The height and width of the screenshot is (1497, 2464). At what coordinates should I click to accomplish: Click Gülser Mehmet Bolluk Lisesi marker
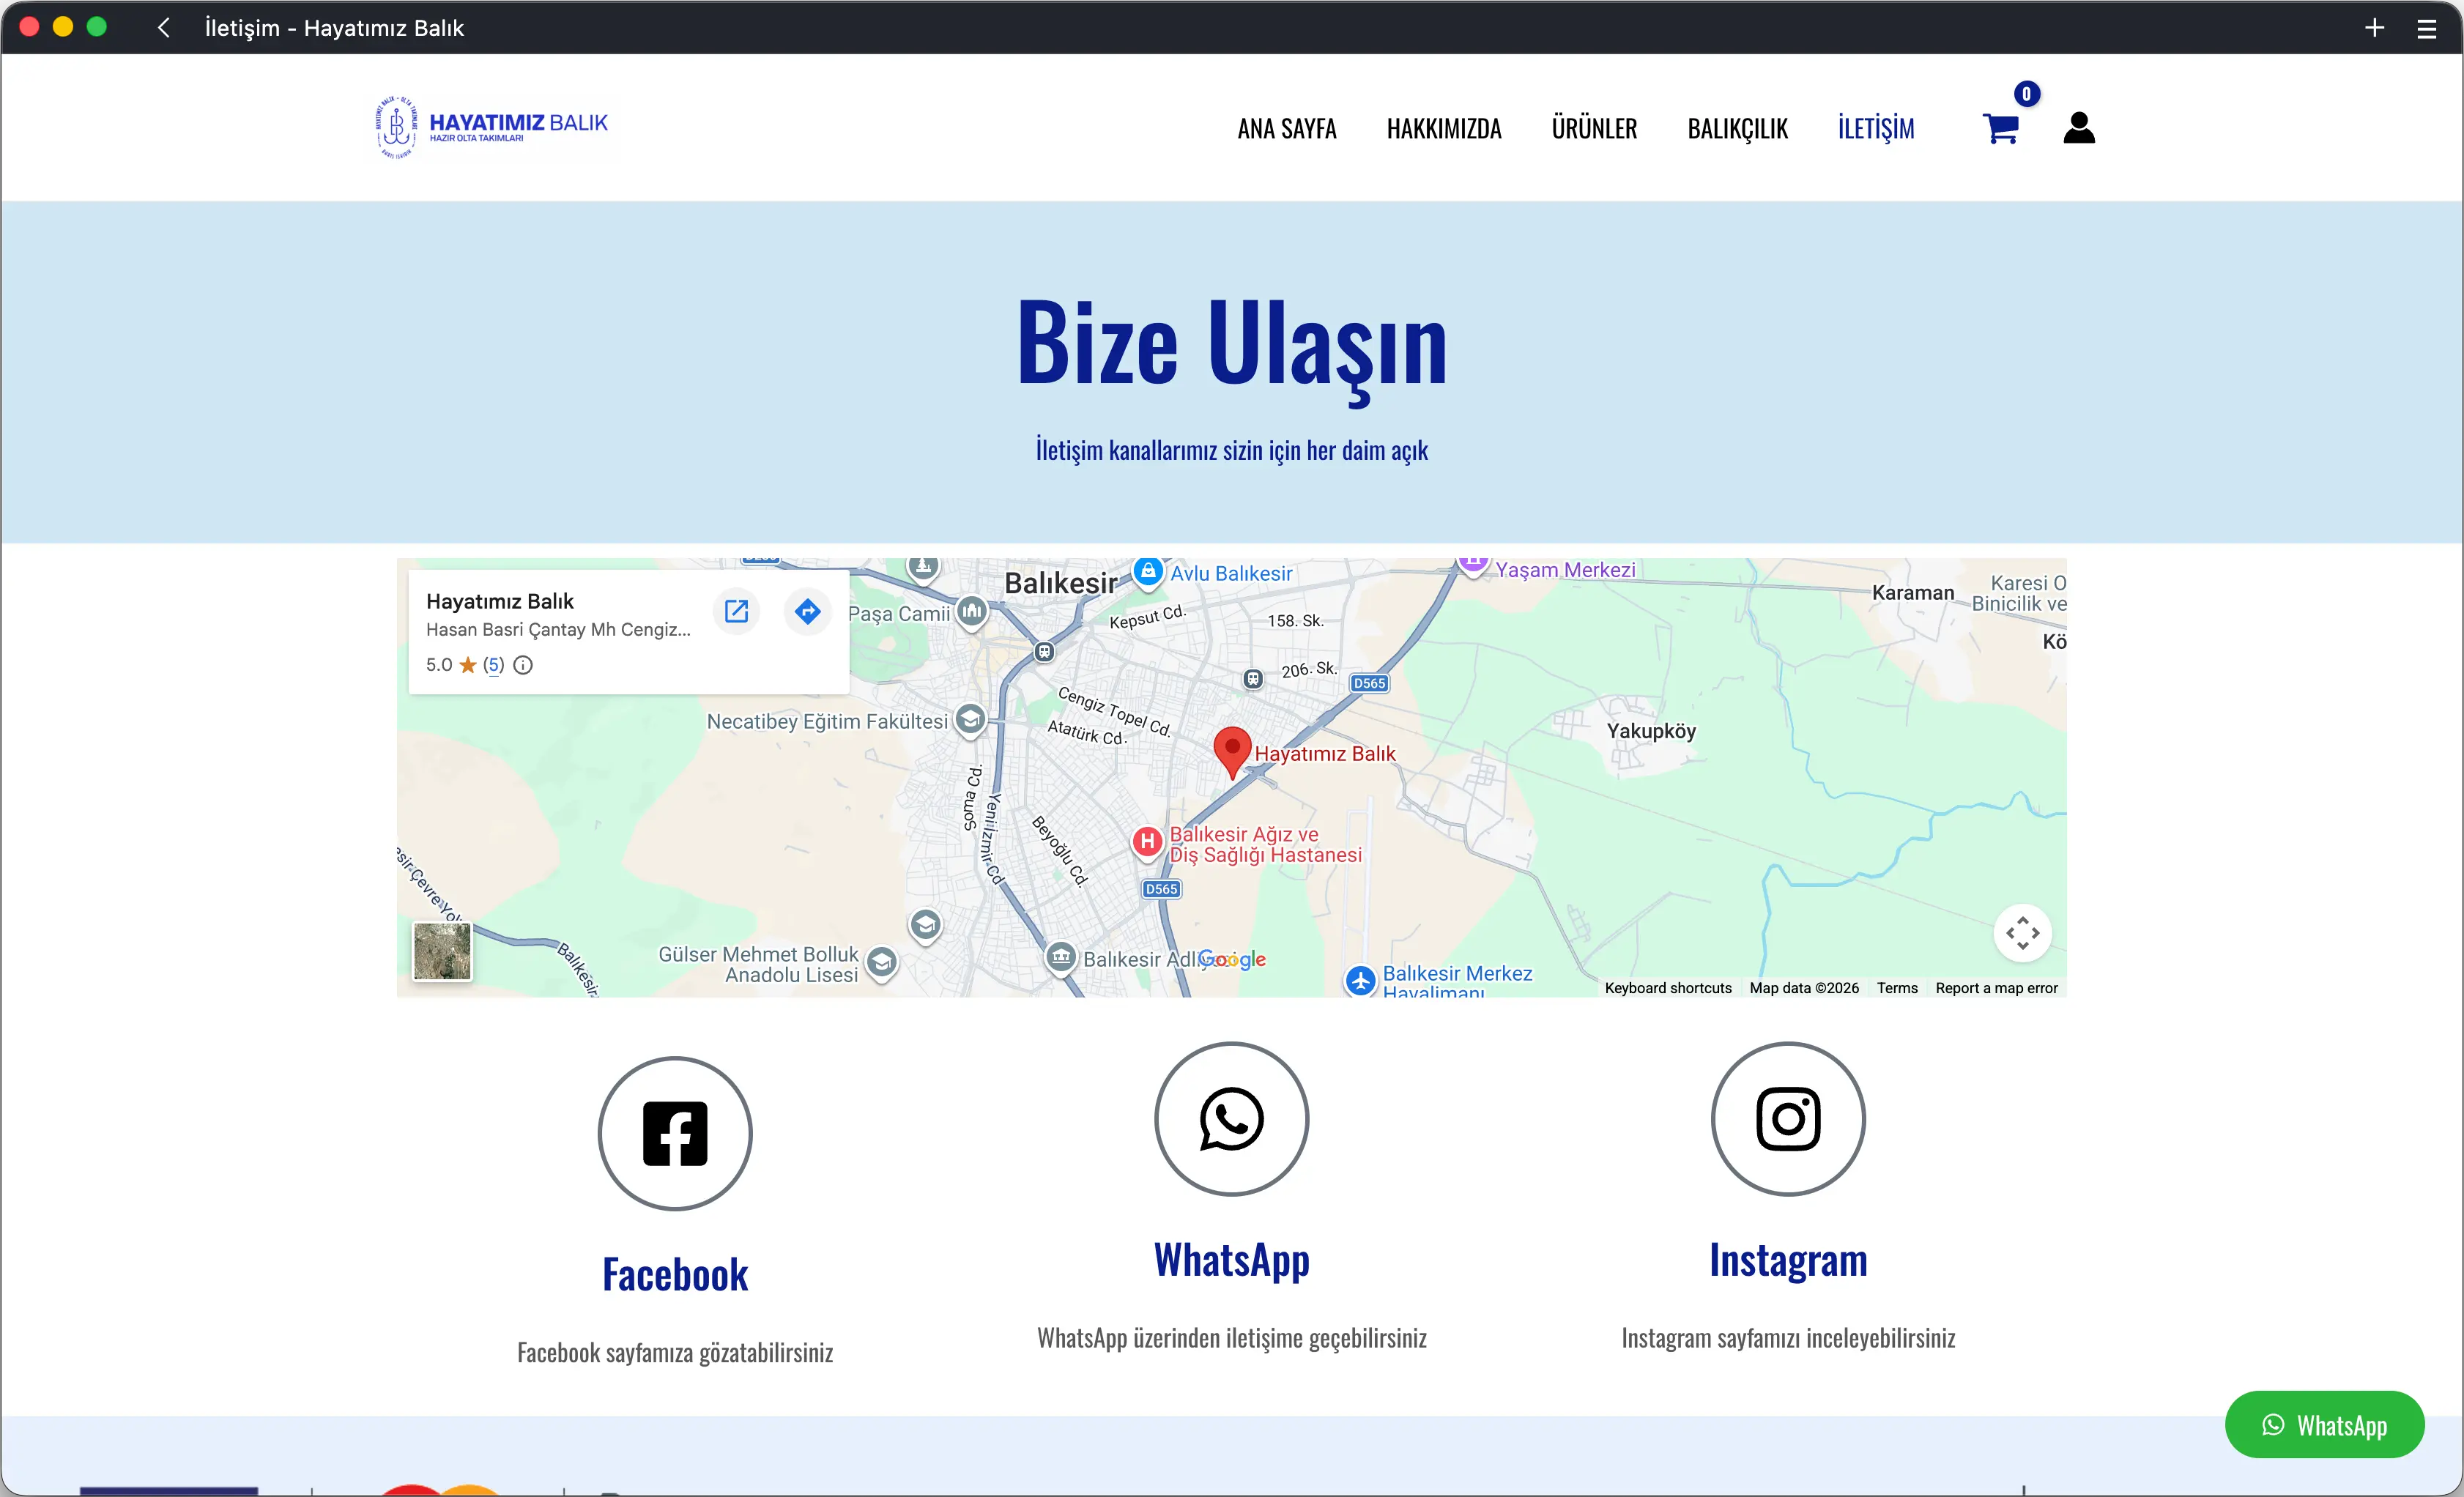(x=881, y=962)
